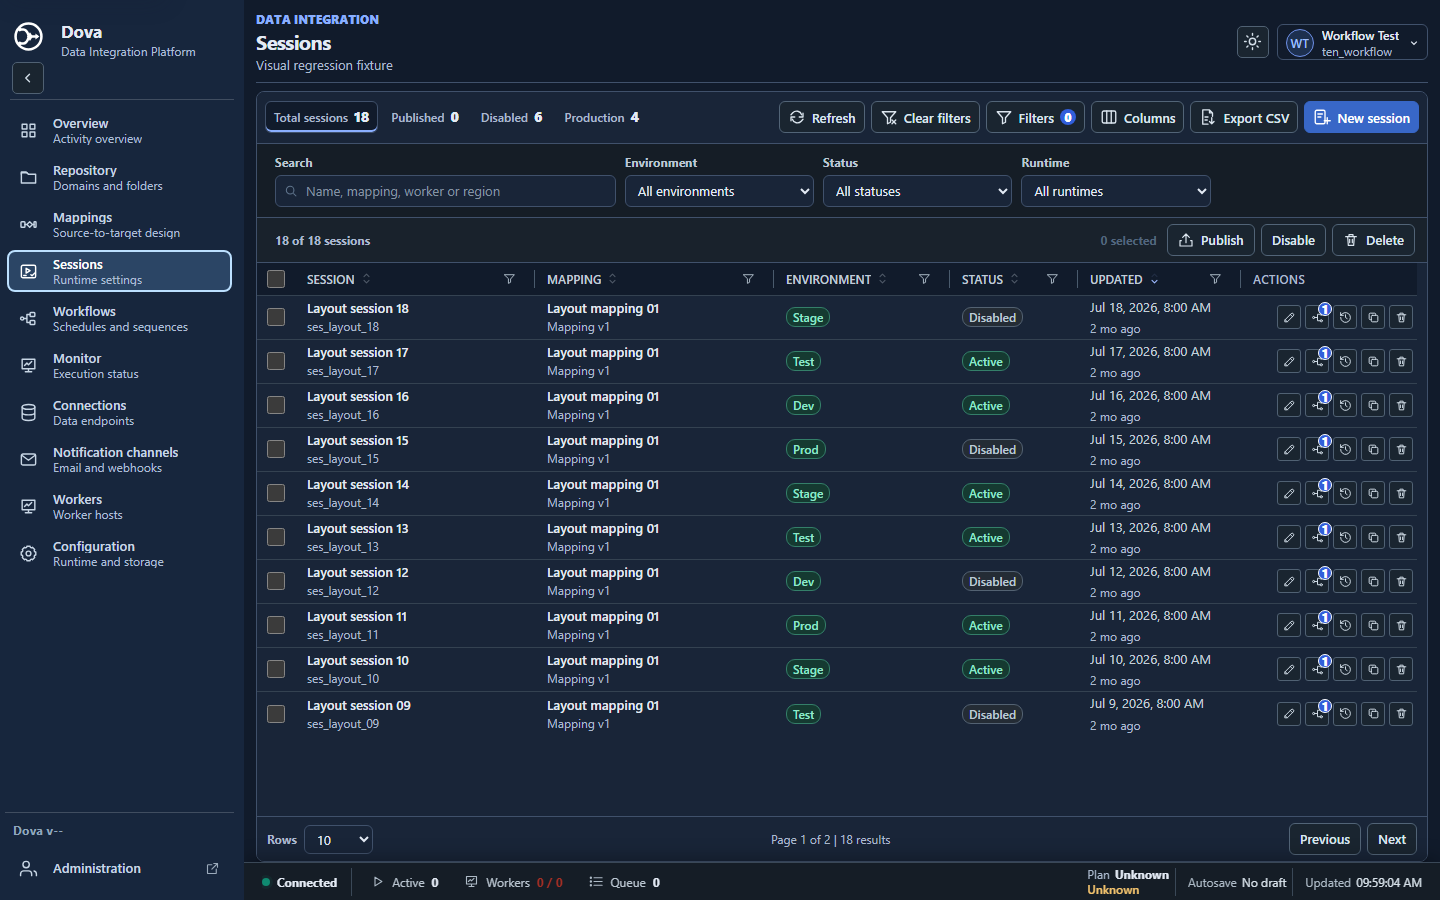Go to Mappings in sidebar
The image size is (1440, 900).
(x=120, y=224)
